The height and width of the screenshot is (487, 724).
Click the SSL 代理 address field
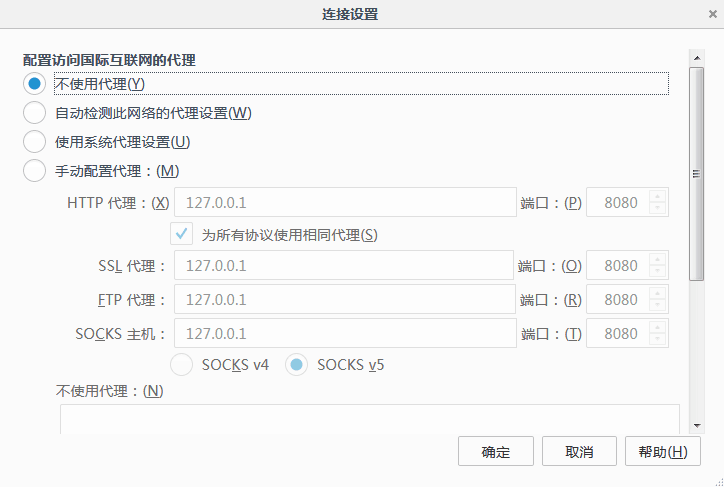coord(345,267)
